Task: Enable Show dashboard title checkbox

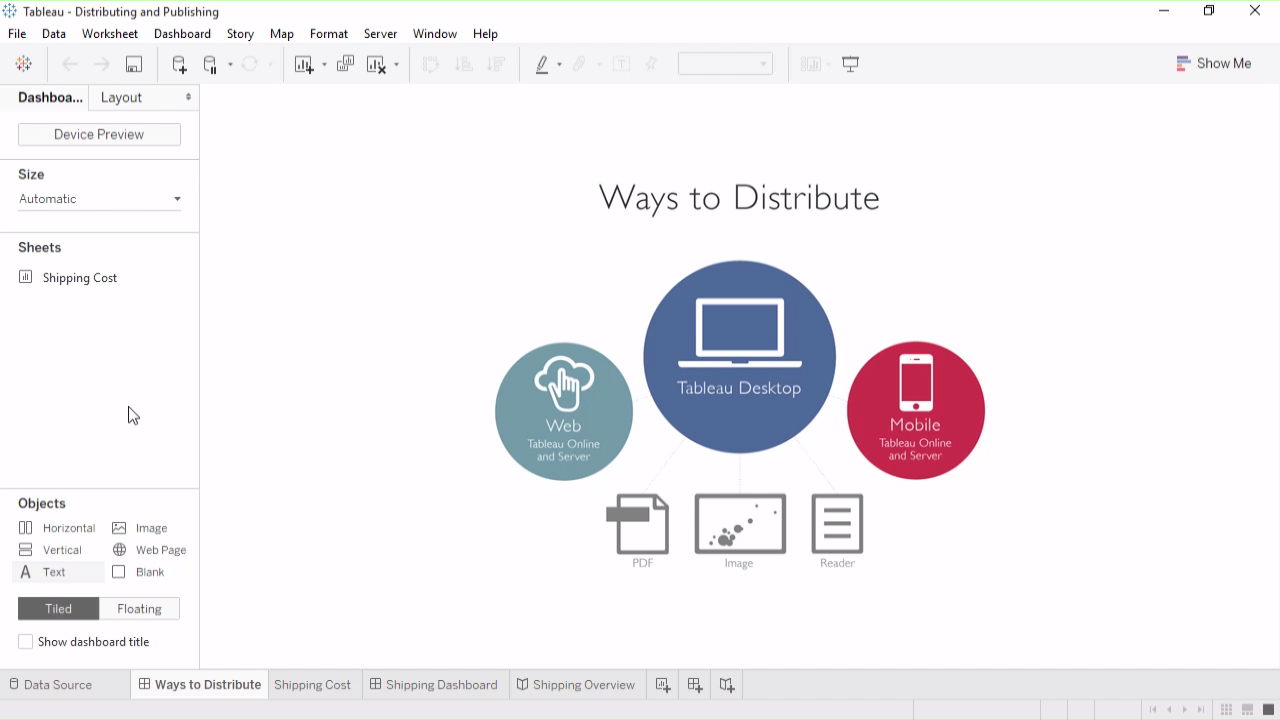Action: 26,642
